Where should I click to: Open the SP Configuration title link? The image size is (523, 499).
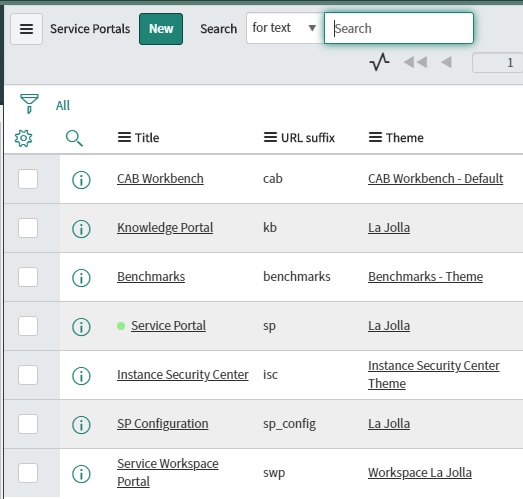tap(163, 424)
